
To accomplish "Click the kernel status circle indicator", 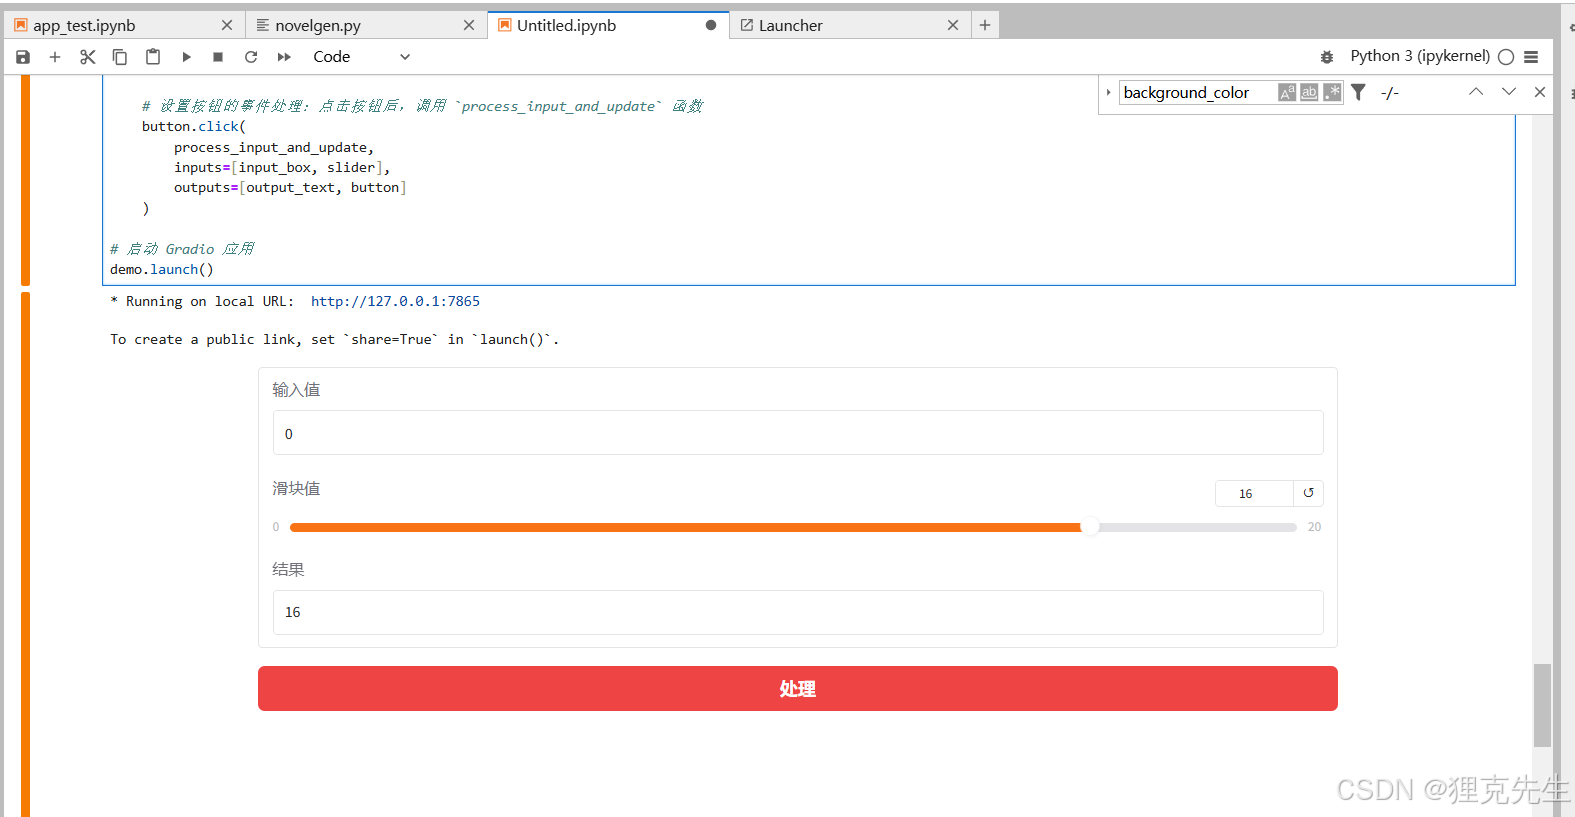I will pos(1506,57).
